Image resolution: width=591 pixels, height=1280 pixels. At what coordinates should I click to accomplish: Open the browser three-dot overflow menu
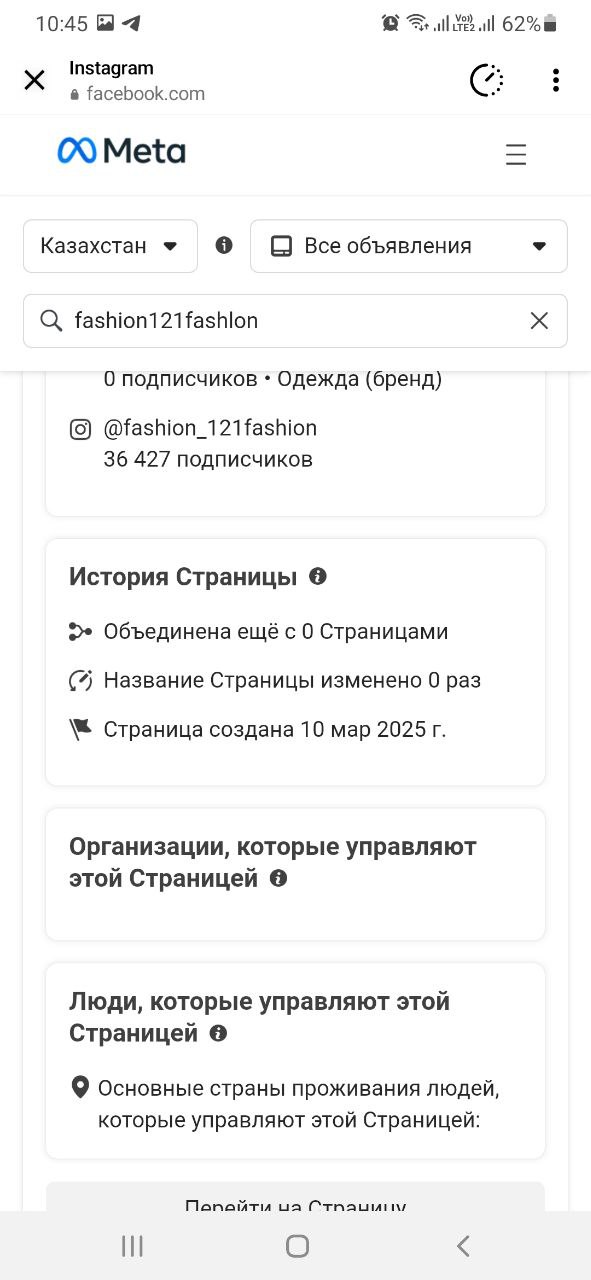point(555,80)
